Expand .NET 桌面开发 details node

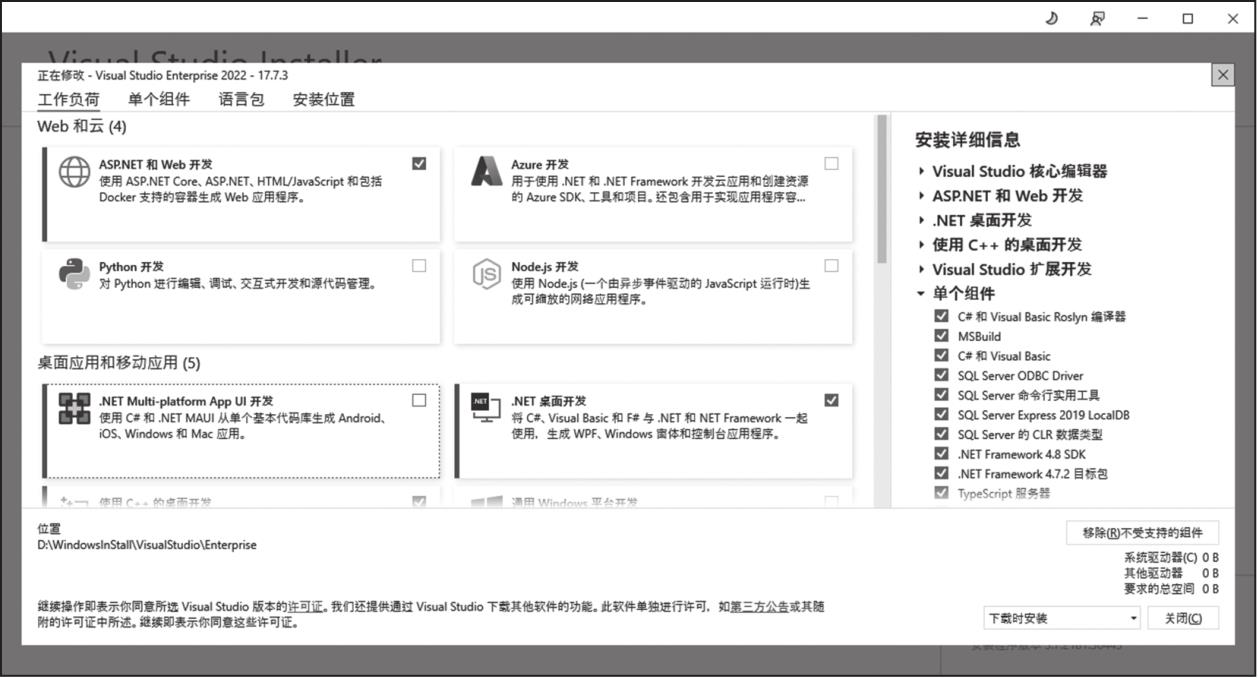click(x=921, y=220)
